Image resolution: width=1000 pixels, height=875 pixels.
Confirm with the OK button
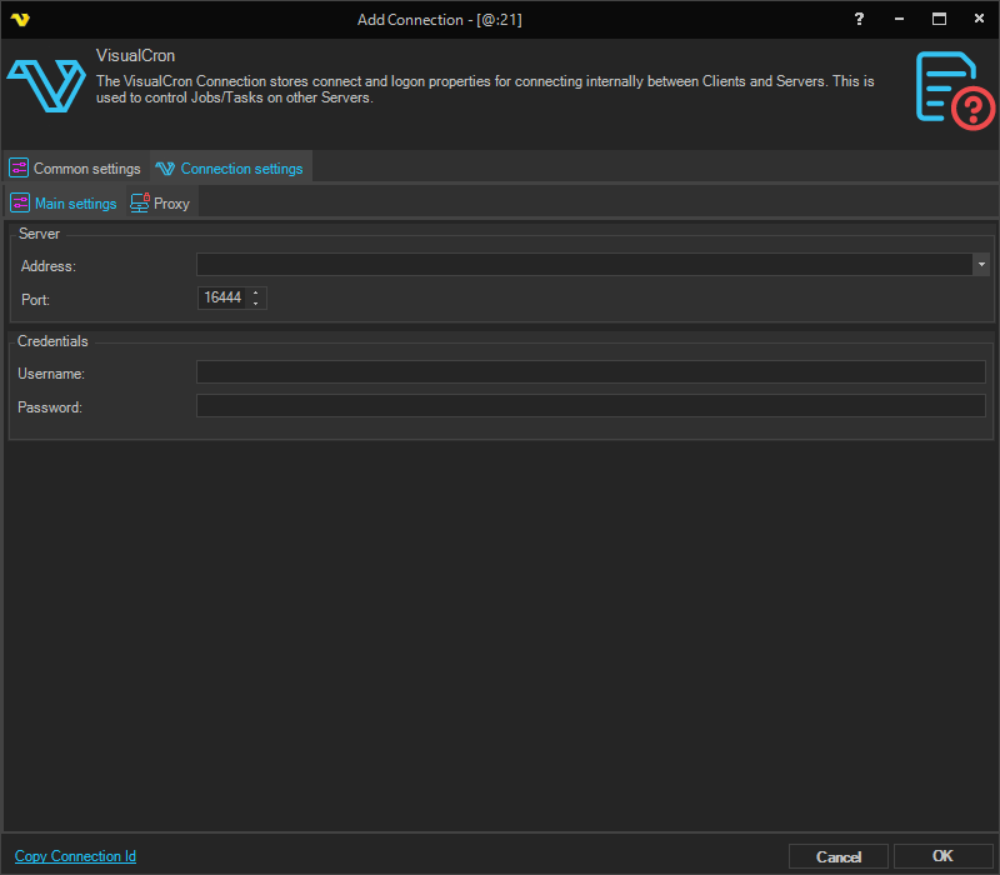942,856
